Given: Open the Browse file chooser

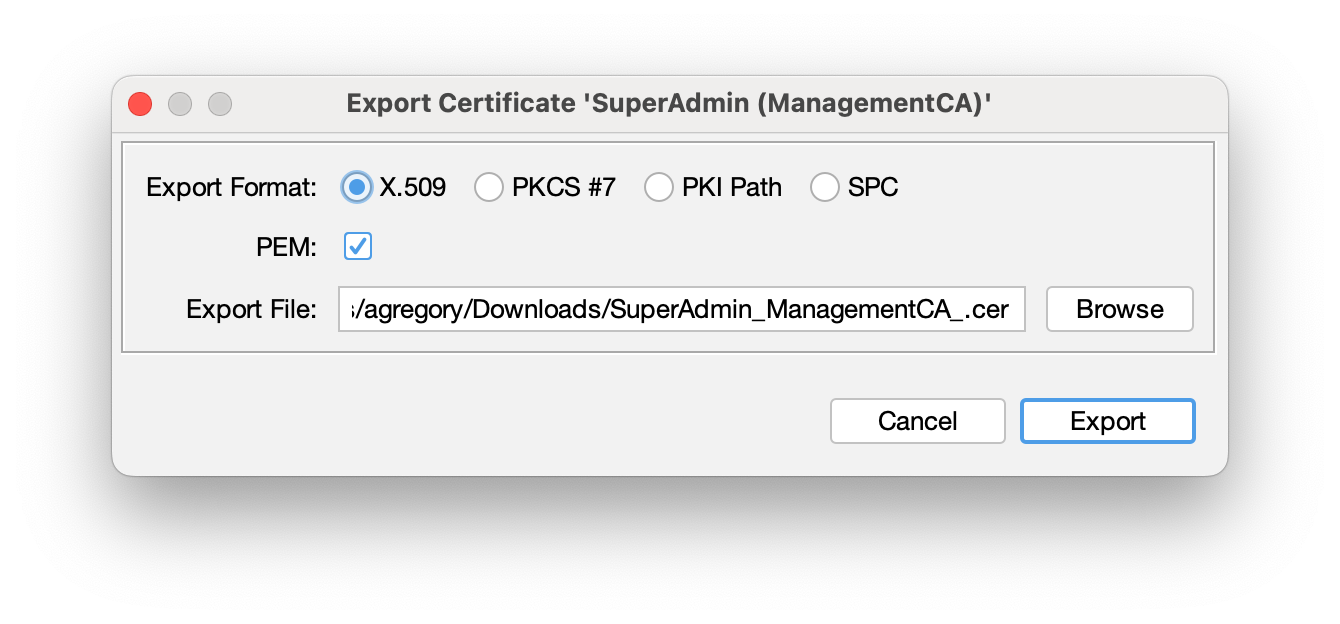Looking at the screenshot, I should pyautogui.click(x=1119, y=309).
